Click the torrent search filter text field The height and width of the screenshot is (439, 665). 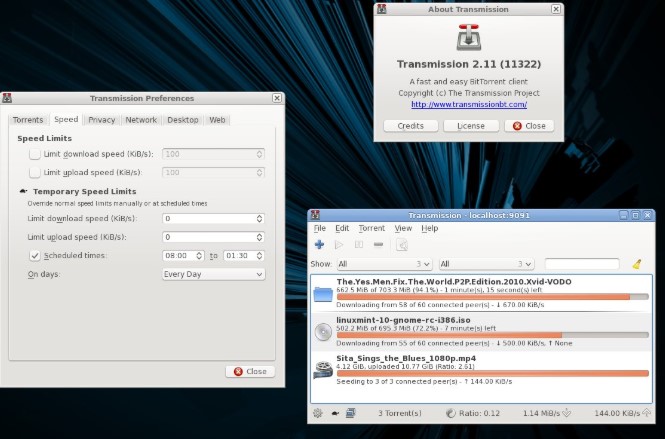[582, 264]
